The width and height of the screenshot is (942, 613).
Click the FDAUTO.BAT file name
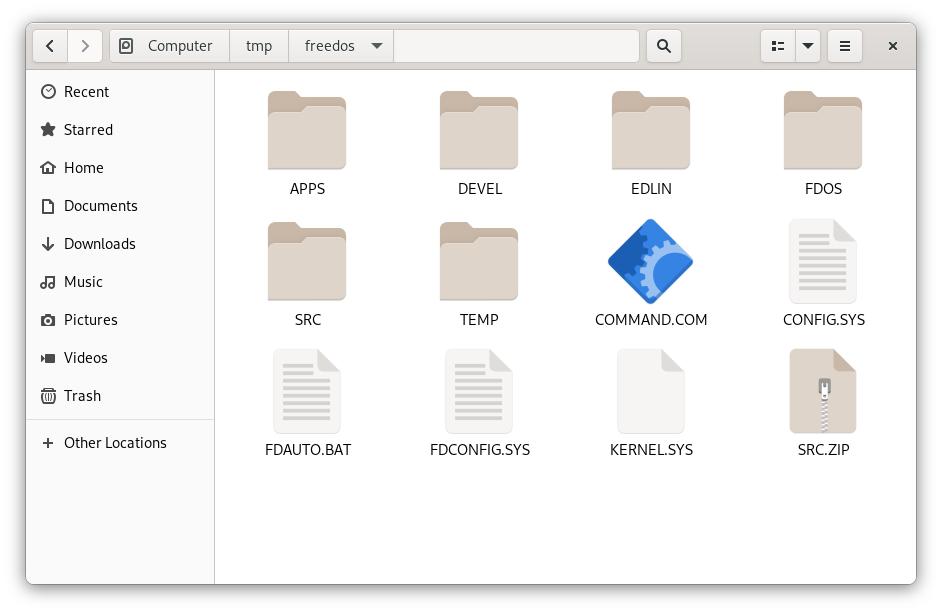click(308, 450)
